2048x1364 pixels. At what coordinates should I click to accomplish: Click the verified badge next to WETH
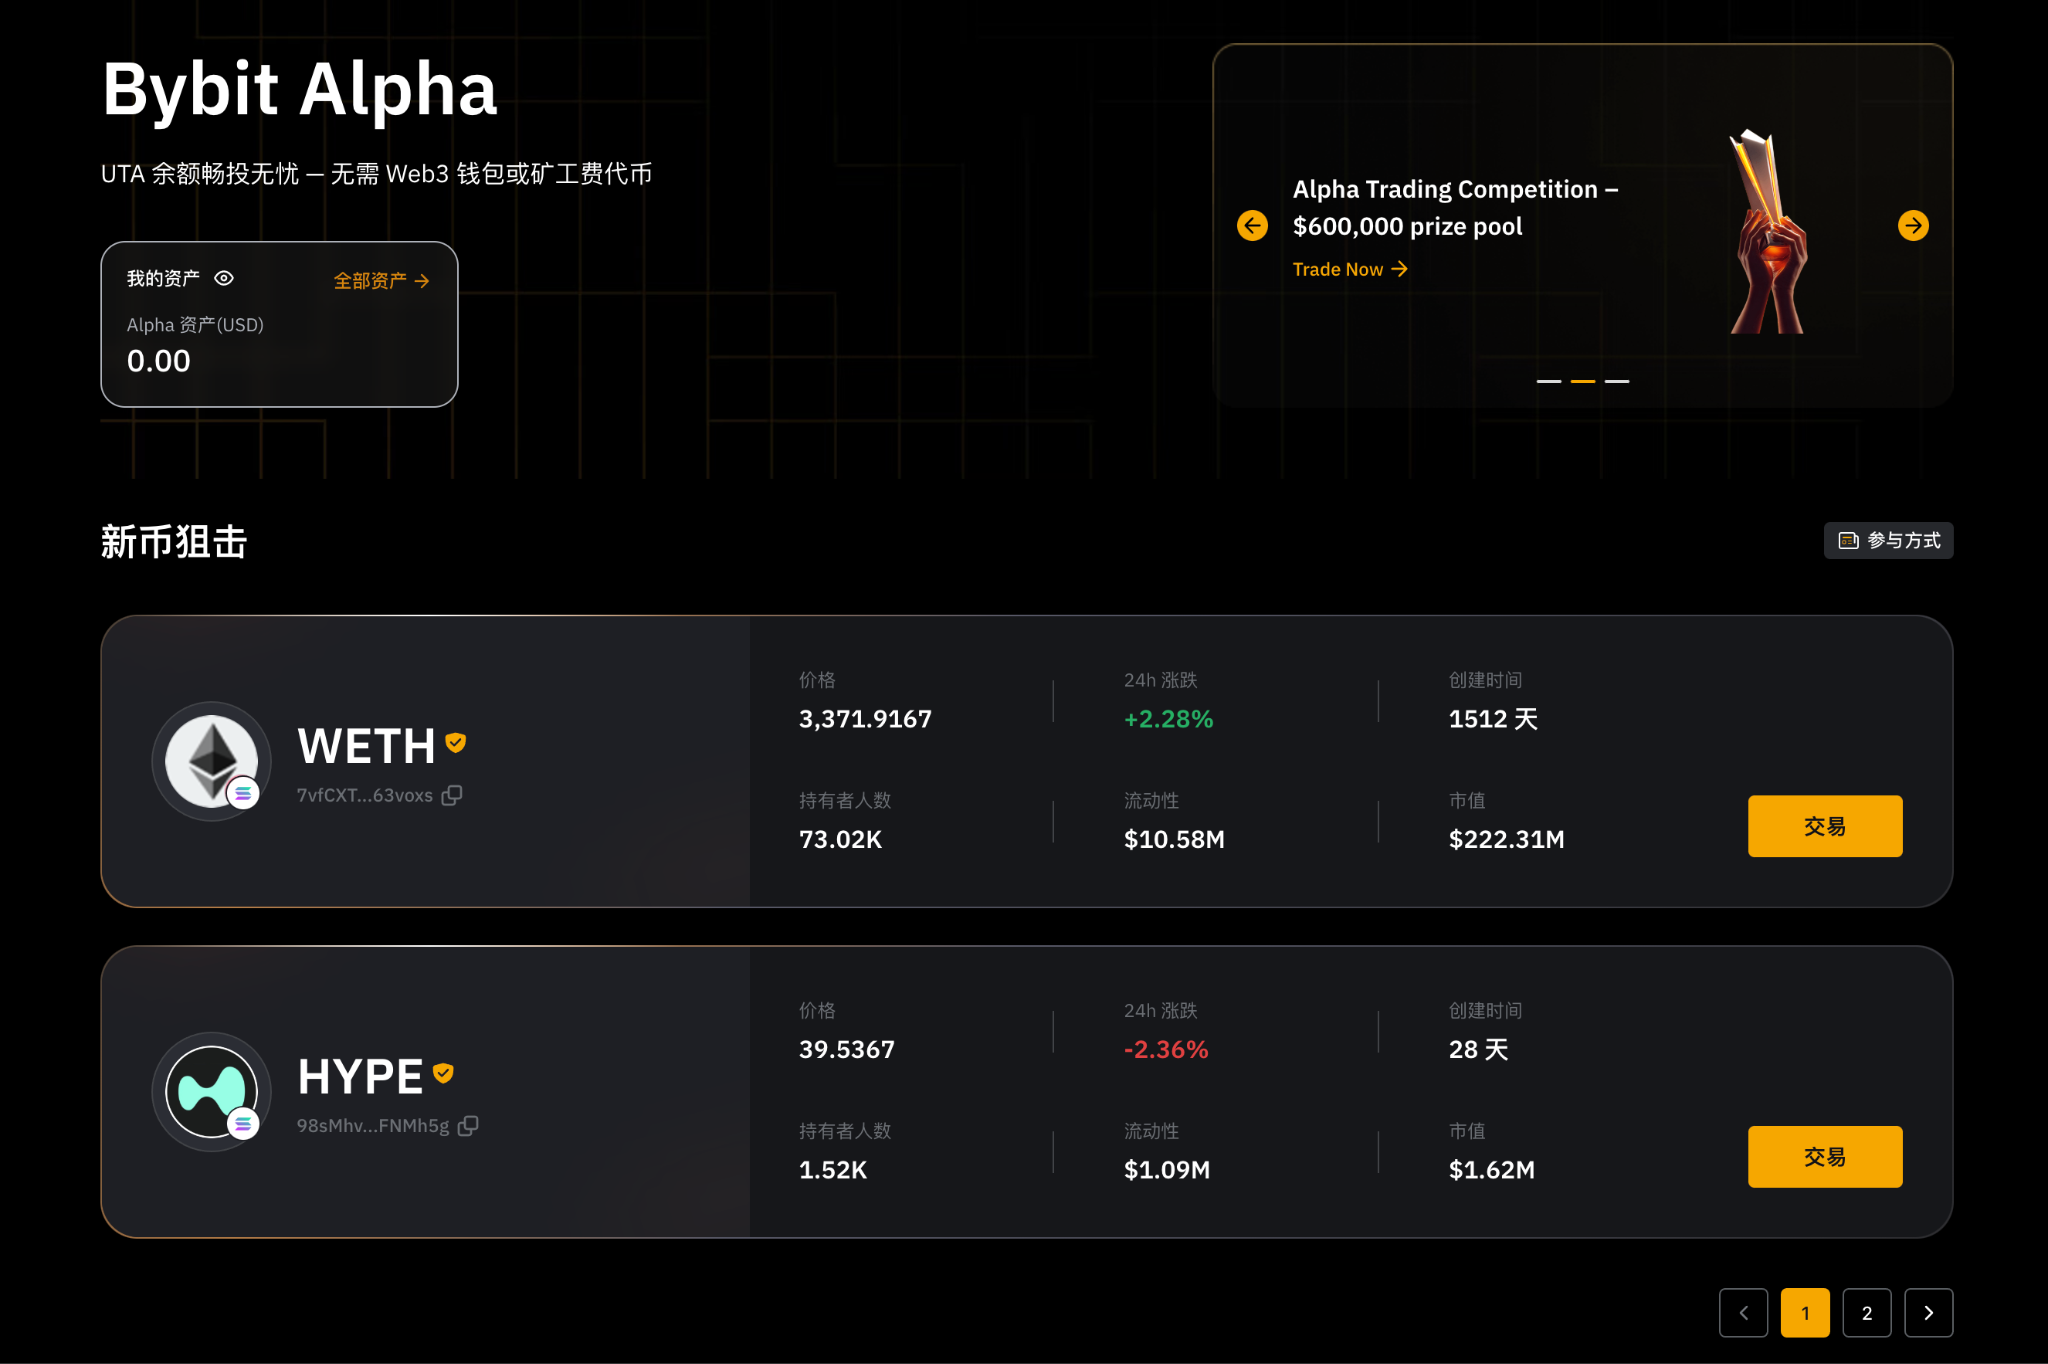(455, 743)
